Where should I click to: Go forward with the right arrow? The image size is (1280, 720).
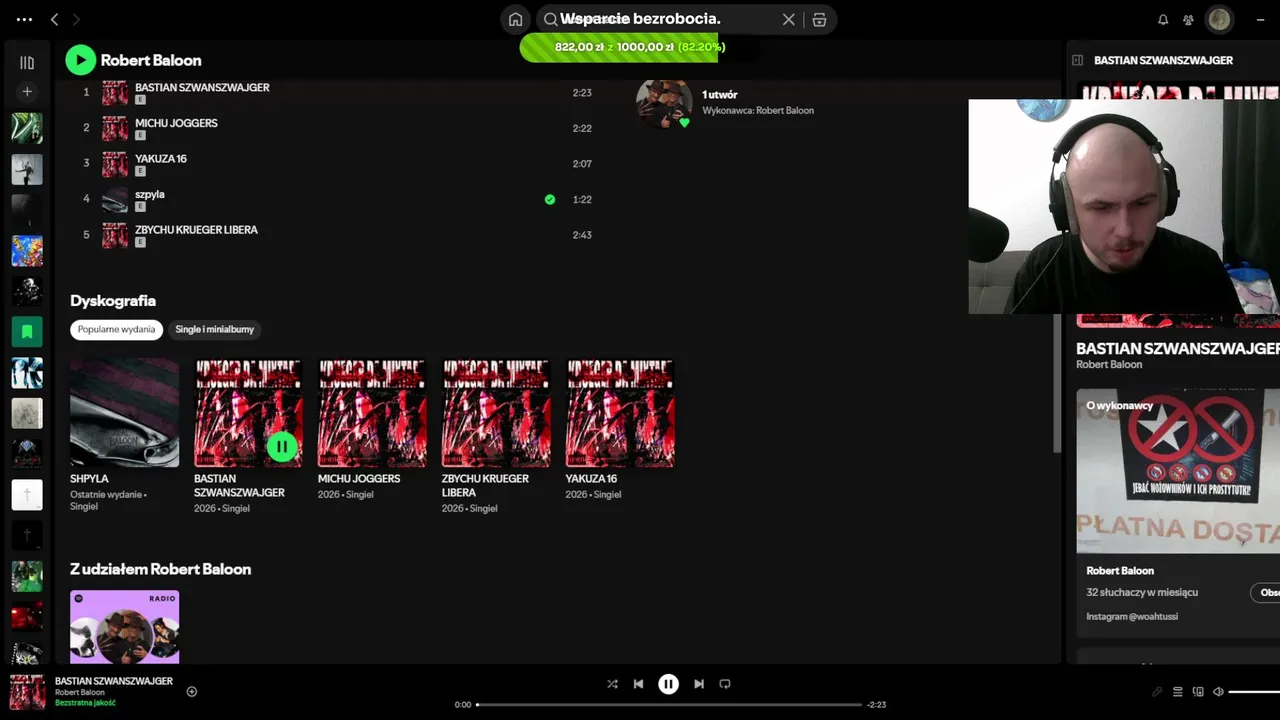coord(76,19)
